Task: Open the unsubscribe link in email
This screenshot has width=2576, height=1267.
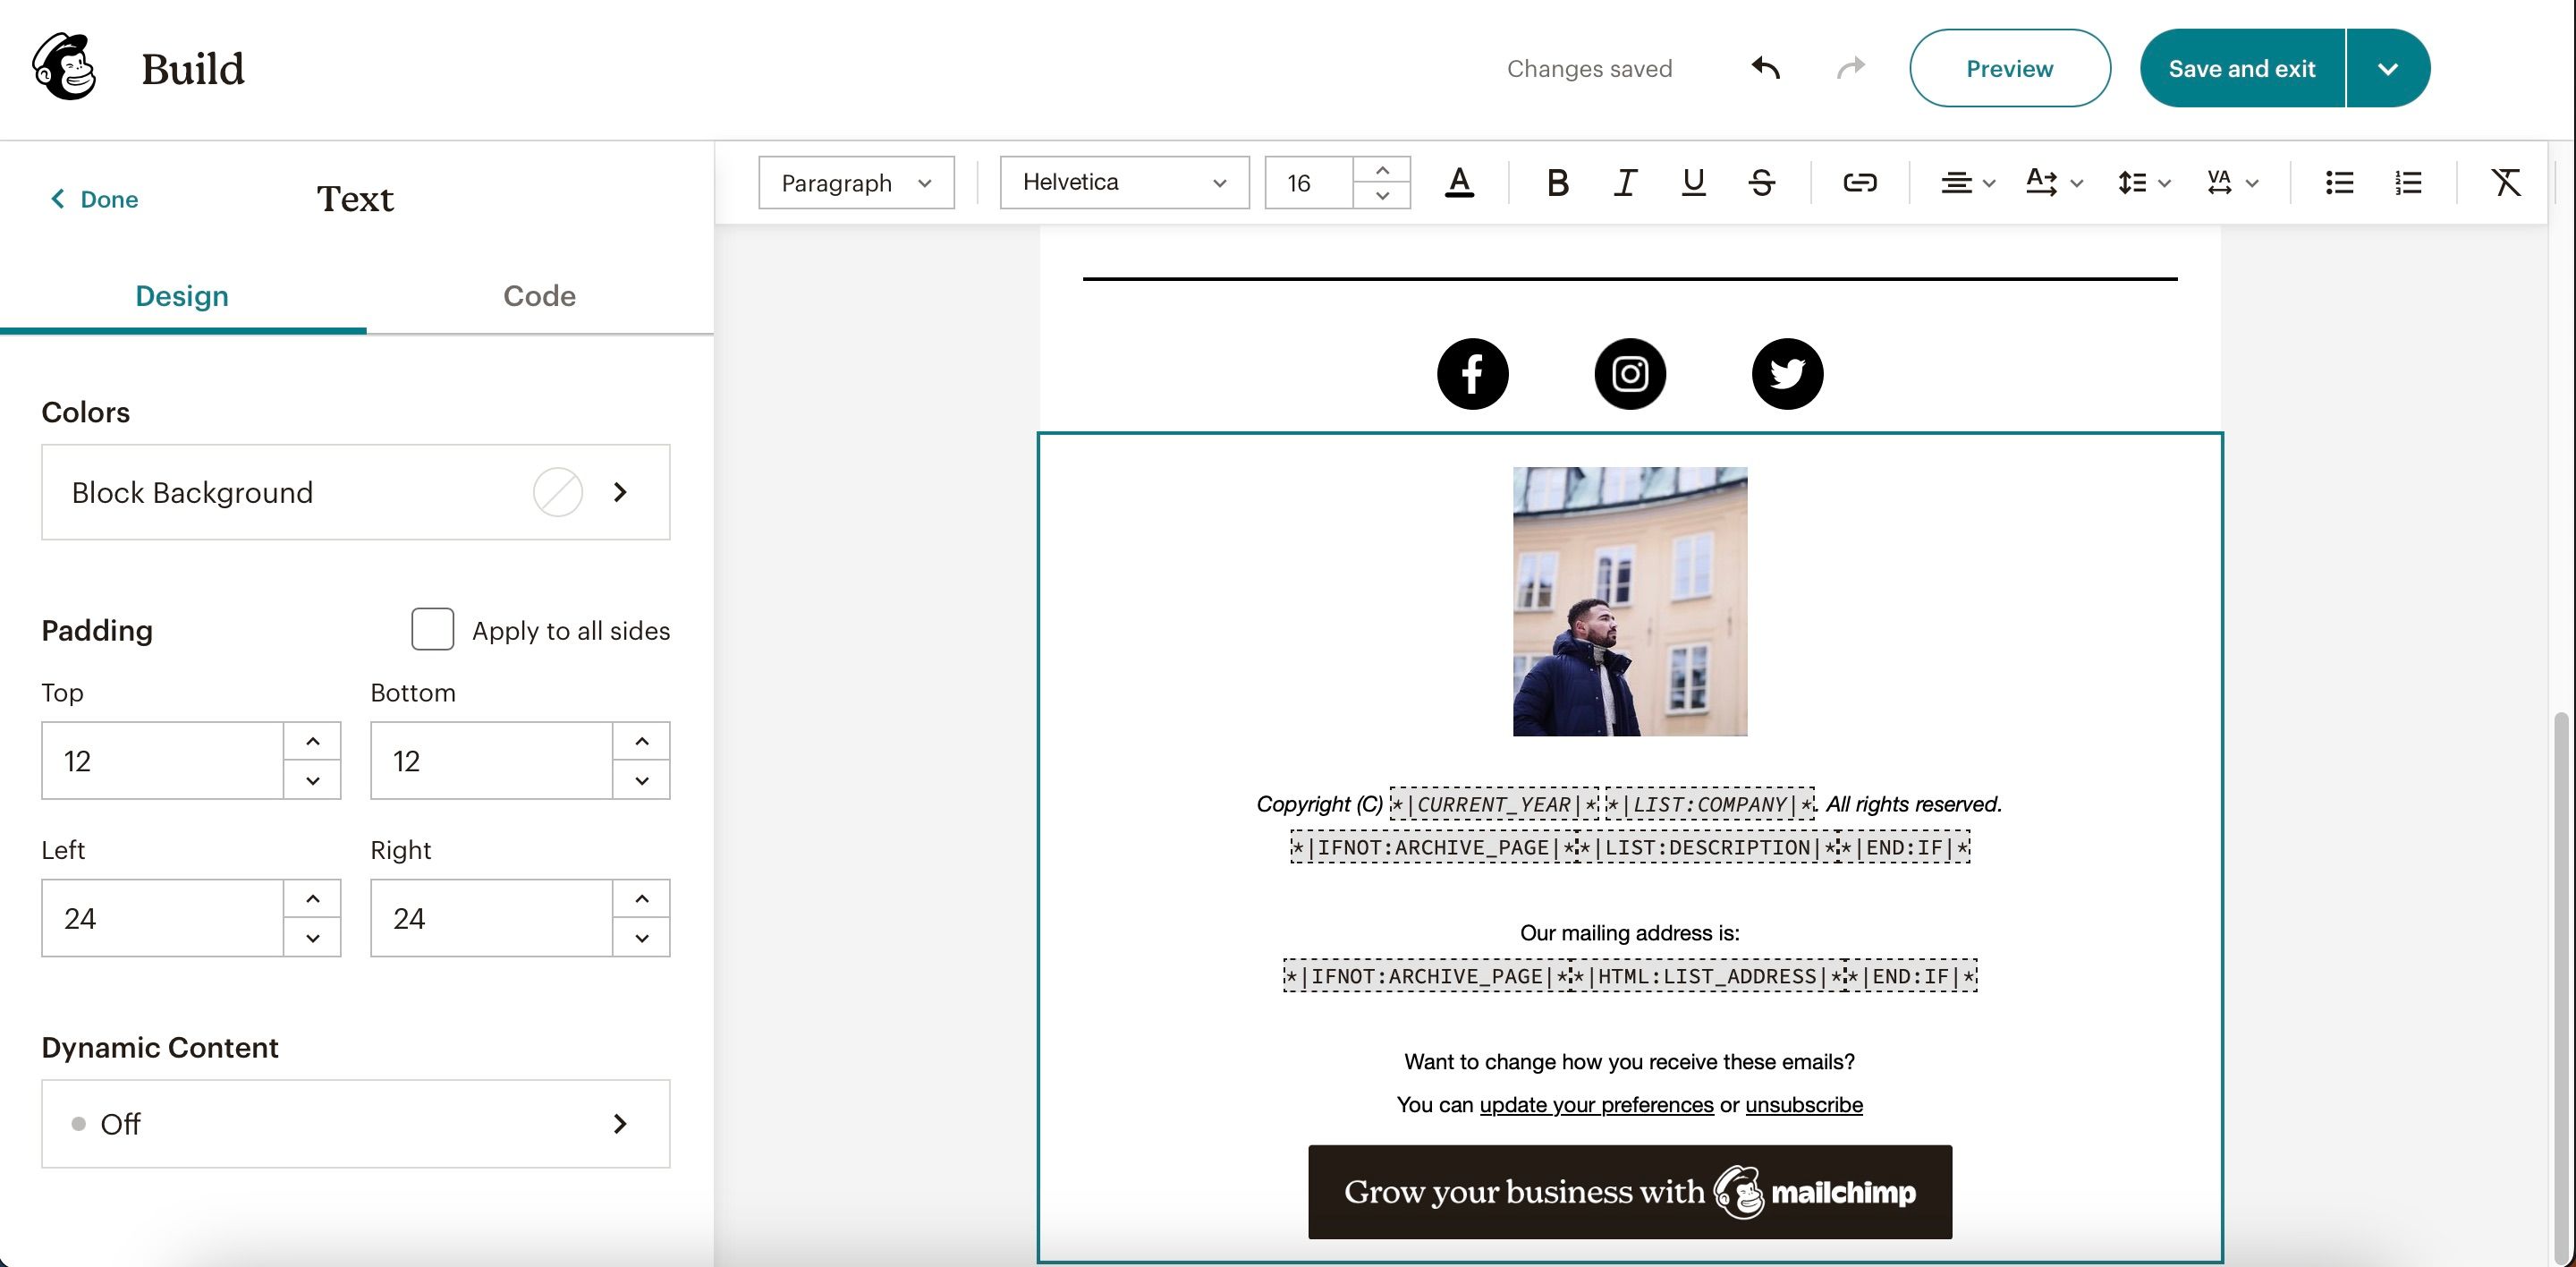Action: [1804, 1104]
